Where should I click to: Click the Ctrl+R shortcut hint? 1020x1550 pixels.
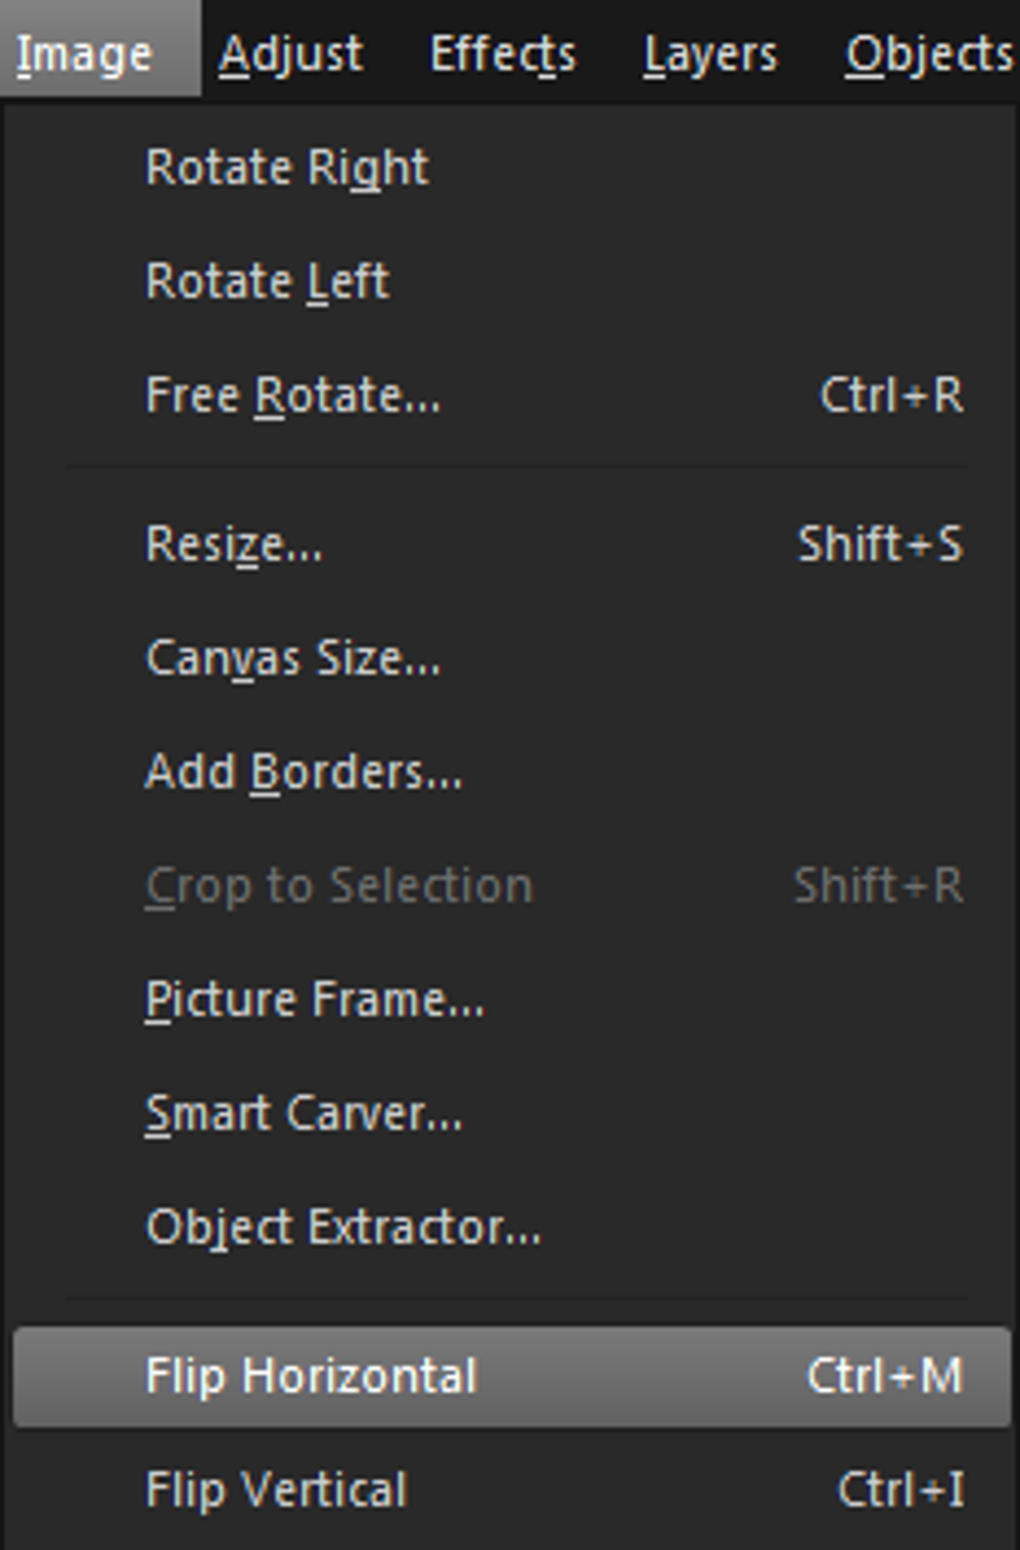click(891, 395)
